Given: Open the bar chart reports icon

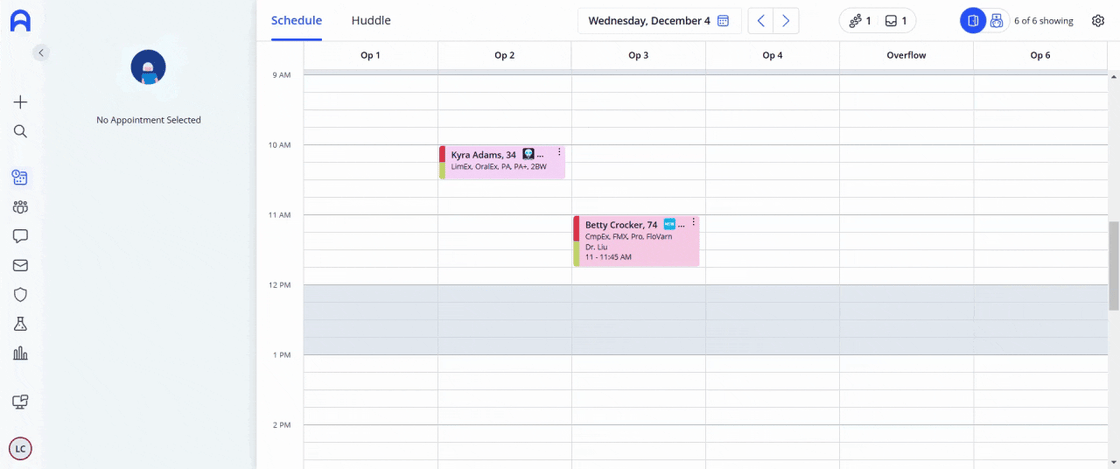Looking at the screenshot, I should click(21, 353).
